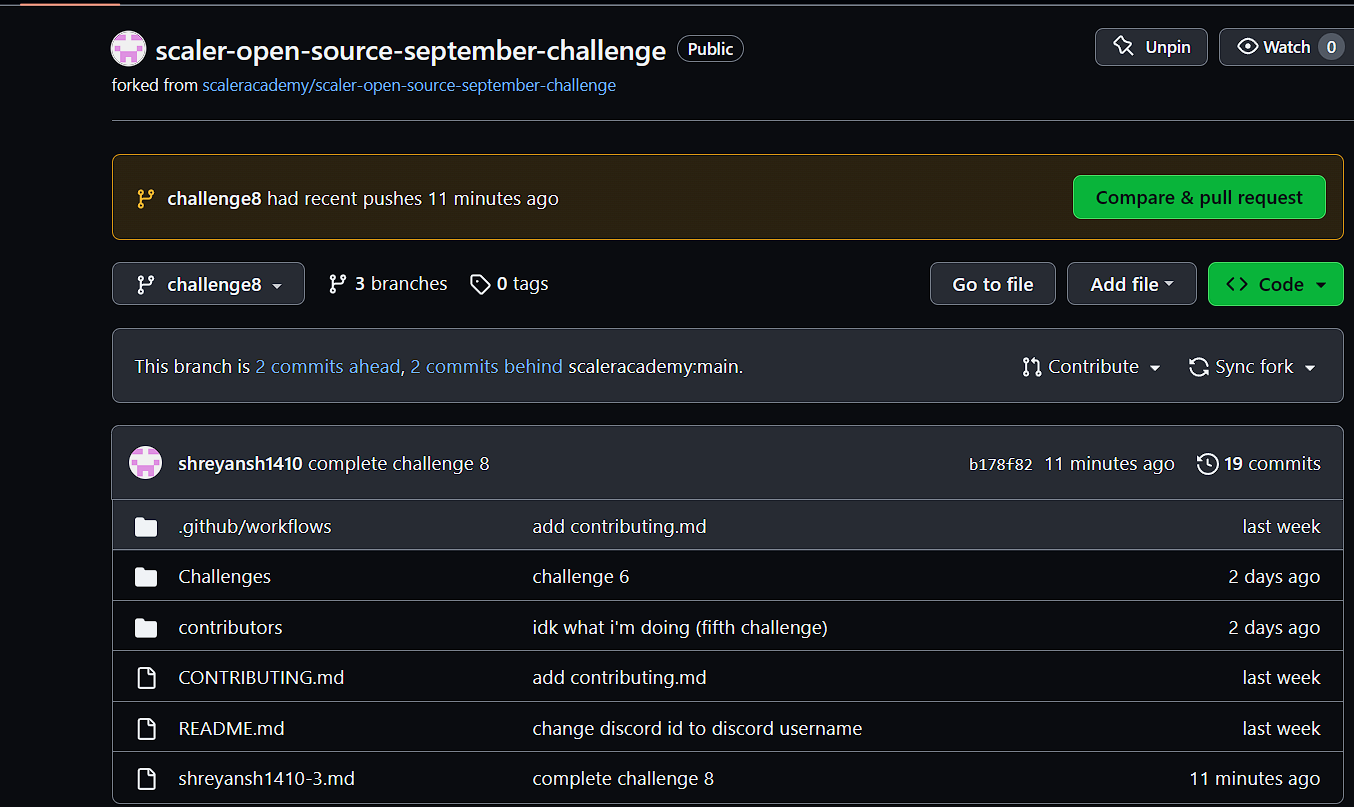Open Go to file search

pos(992,284)
